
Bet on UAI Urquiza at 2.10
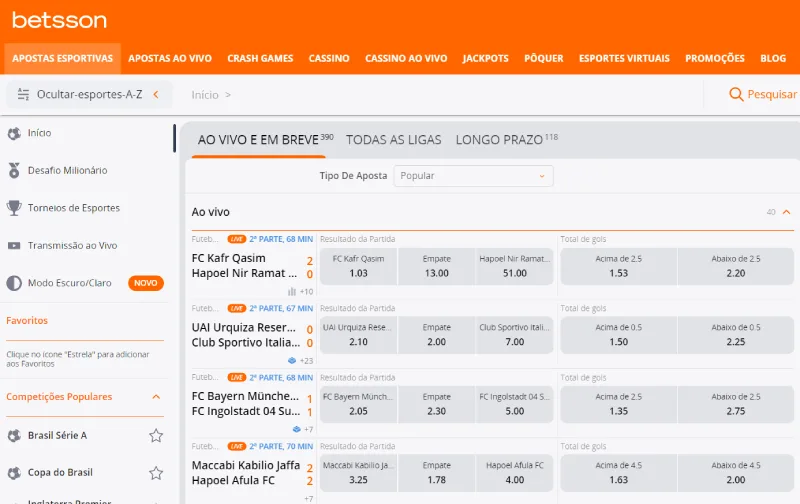tap(358, 335)
